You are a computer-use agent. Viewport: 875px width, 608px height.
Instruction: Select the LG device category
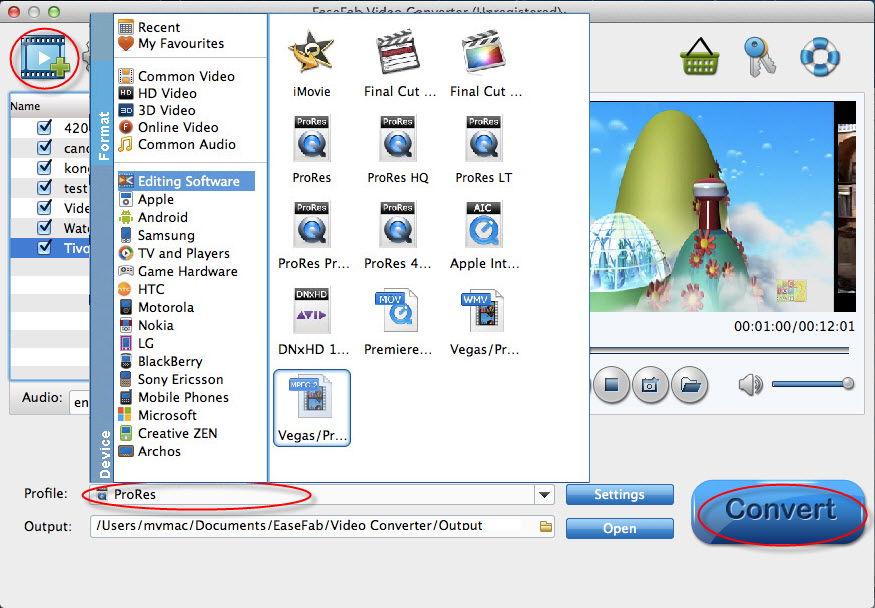point(136,343)
